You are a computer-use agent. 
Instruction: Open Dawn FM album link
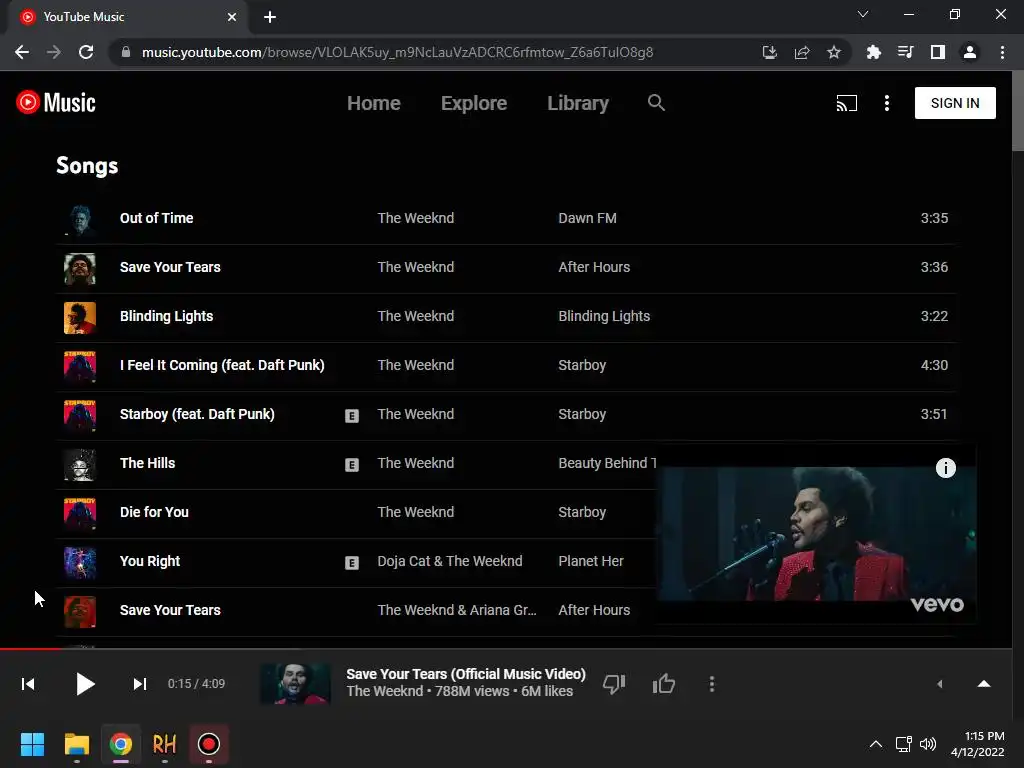(x=587, y=218)
